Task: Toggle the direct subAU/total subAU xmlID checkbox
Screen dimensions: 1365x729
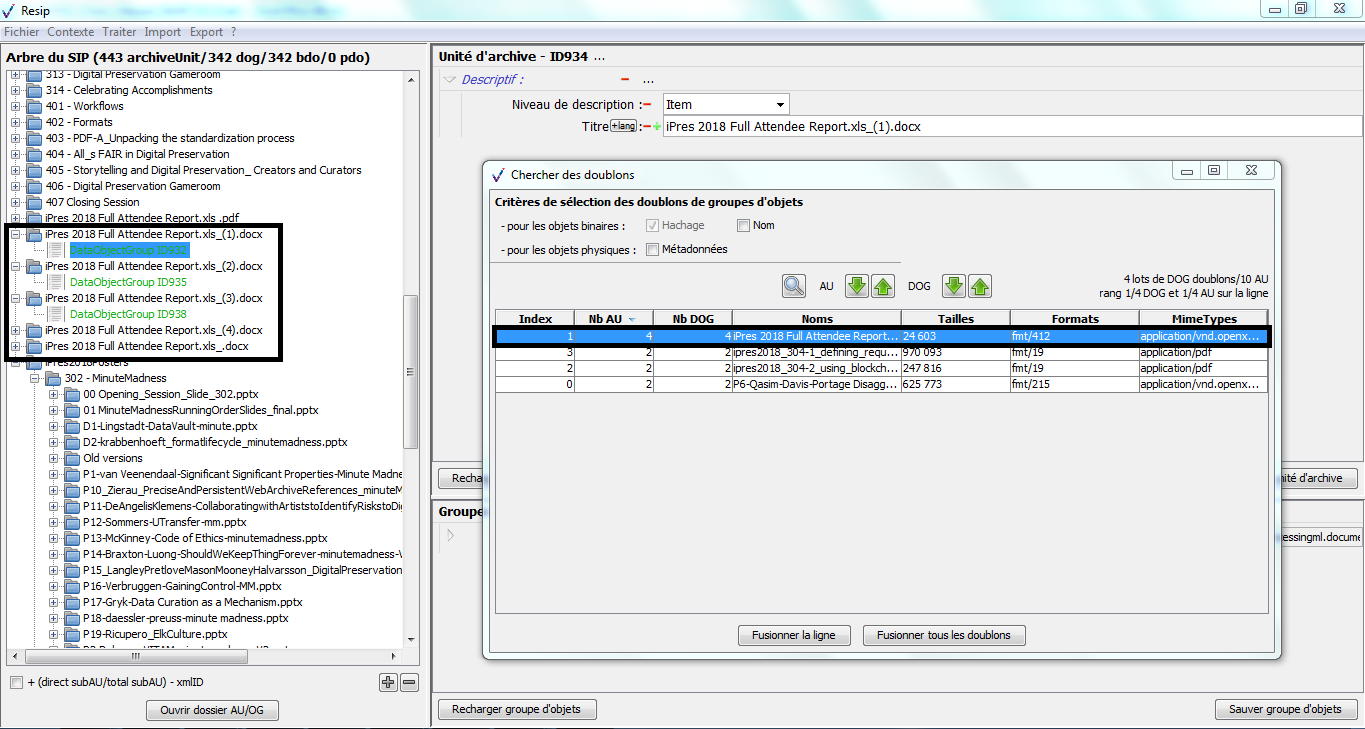Action: (x=16, y=682)
